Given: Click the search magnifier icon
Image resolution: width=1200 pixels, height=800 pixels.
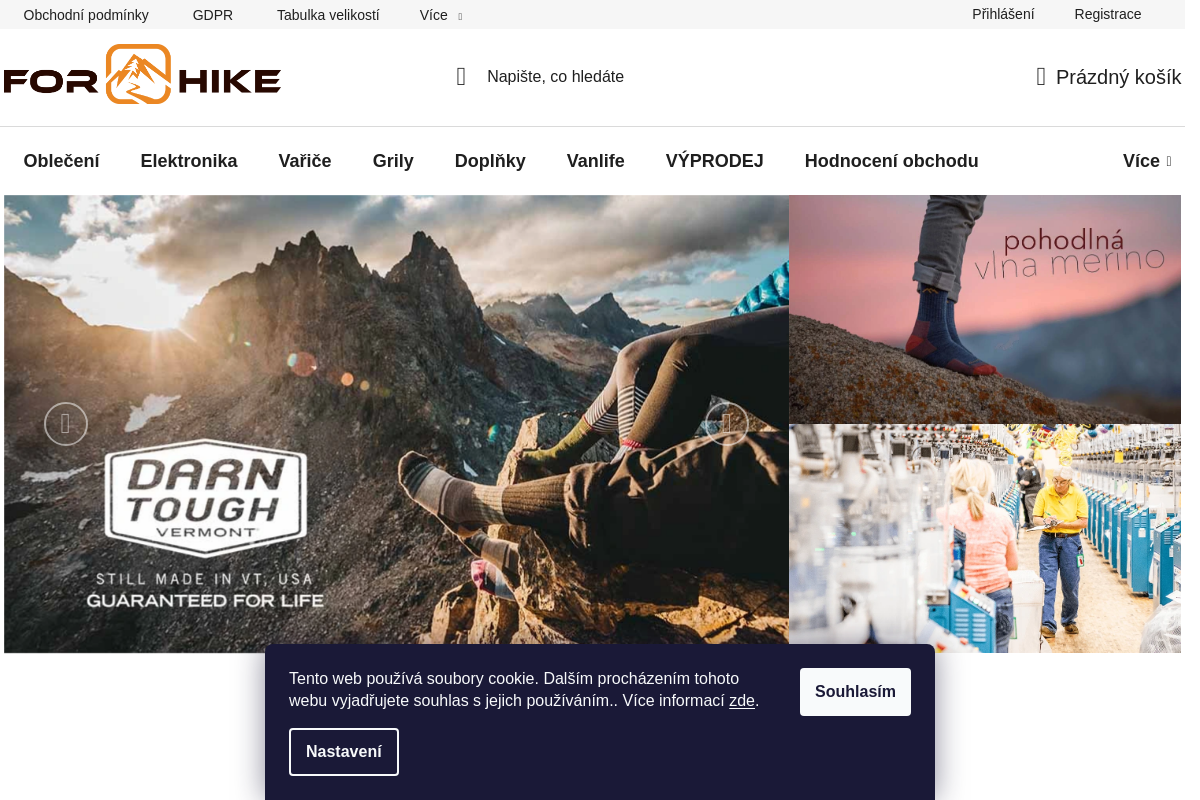Looking at the screenshot, I should [x=461, y=77].
